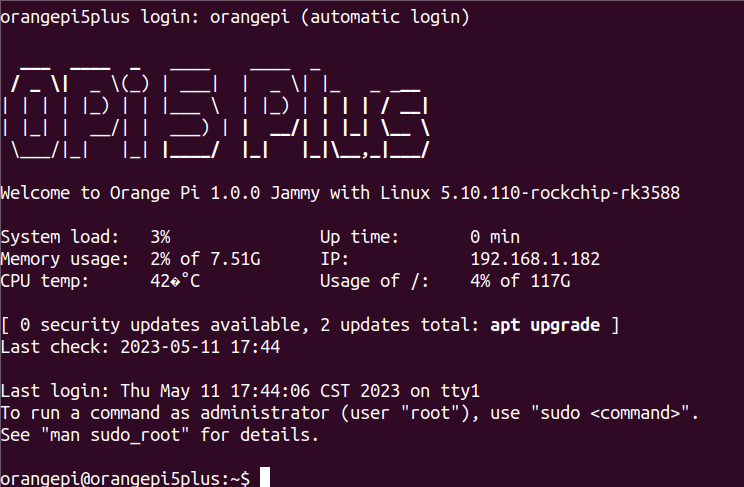Image resolution: width=744 pixels, height=487 pixels.
Task: Click the 'Up time:' label
Action: point(360,237)
